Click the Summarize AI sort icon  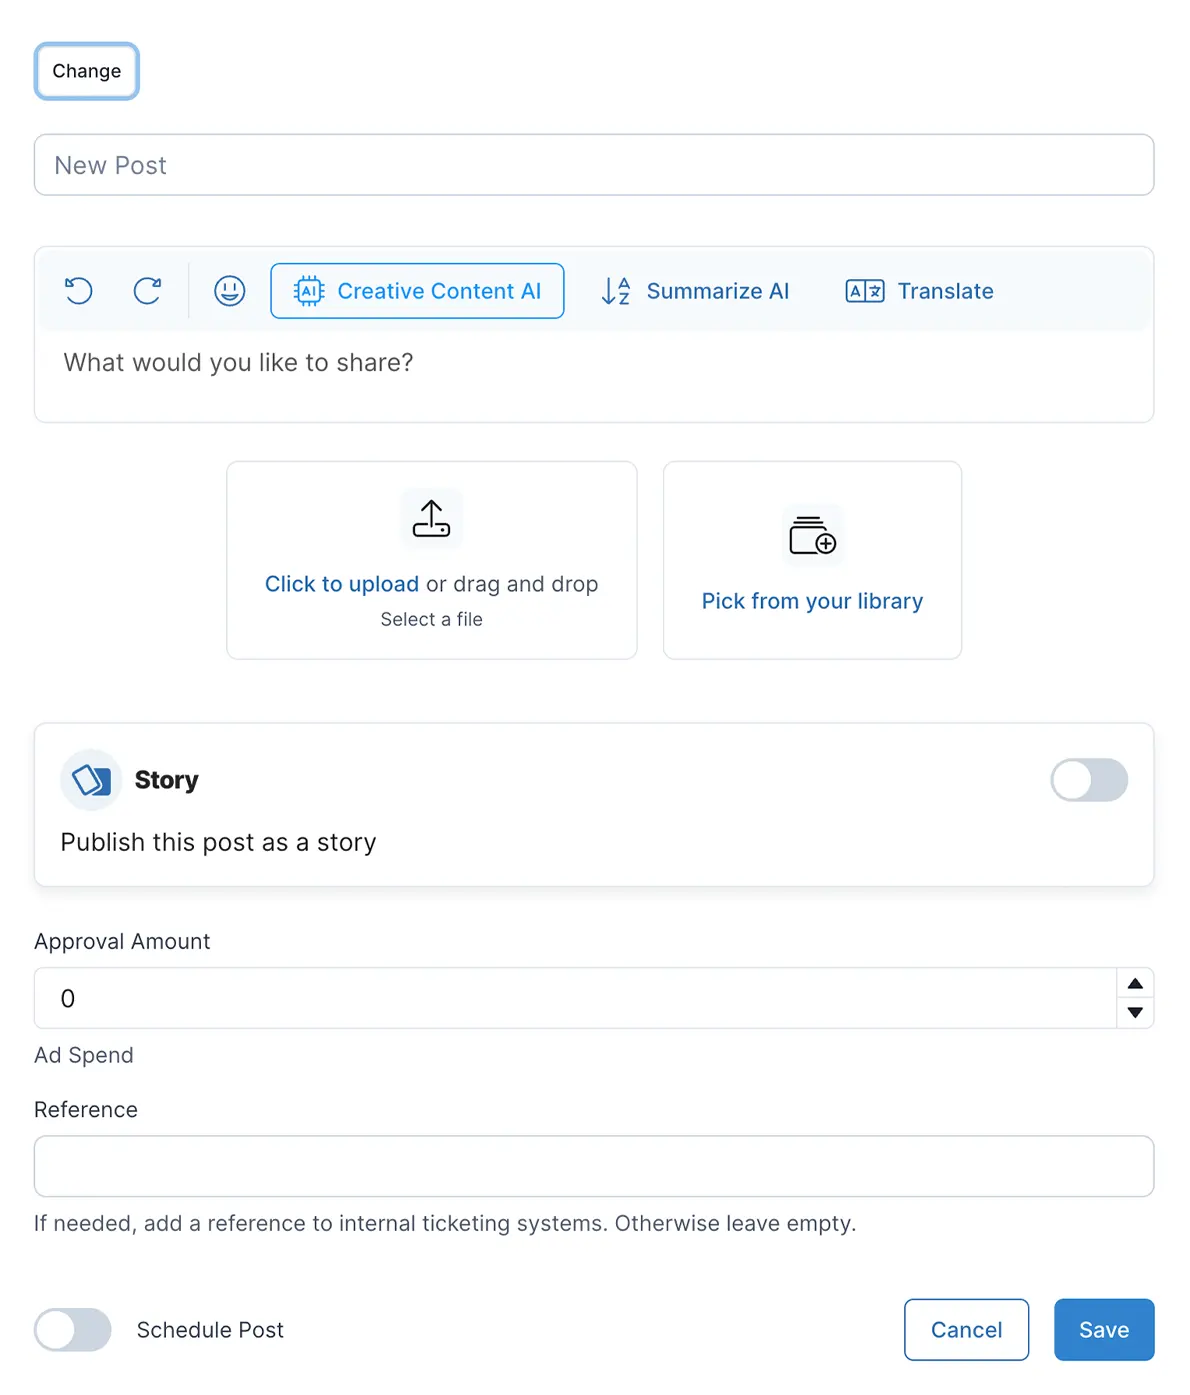point(615,291)
